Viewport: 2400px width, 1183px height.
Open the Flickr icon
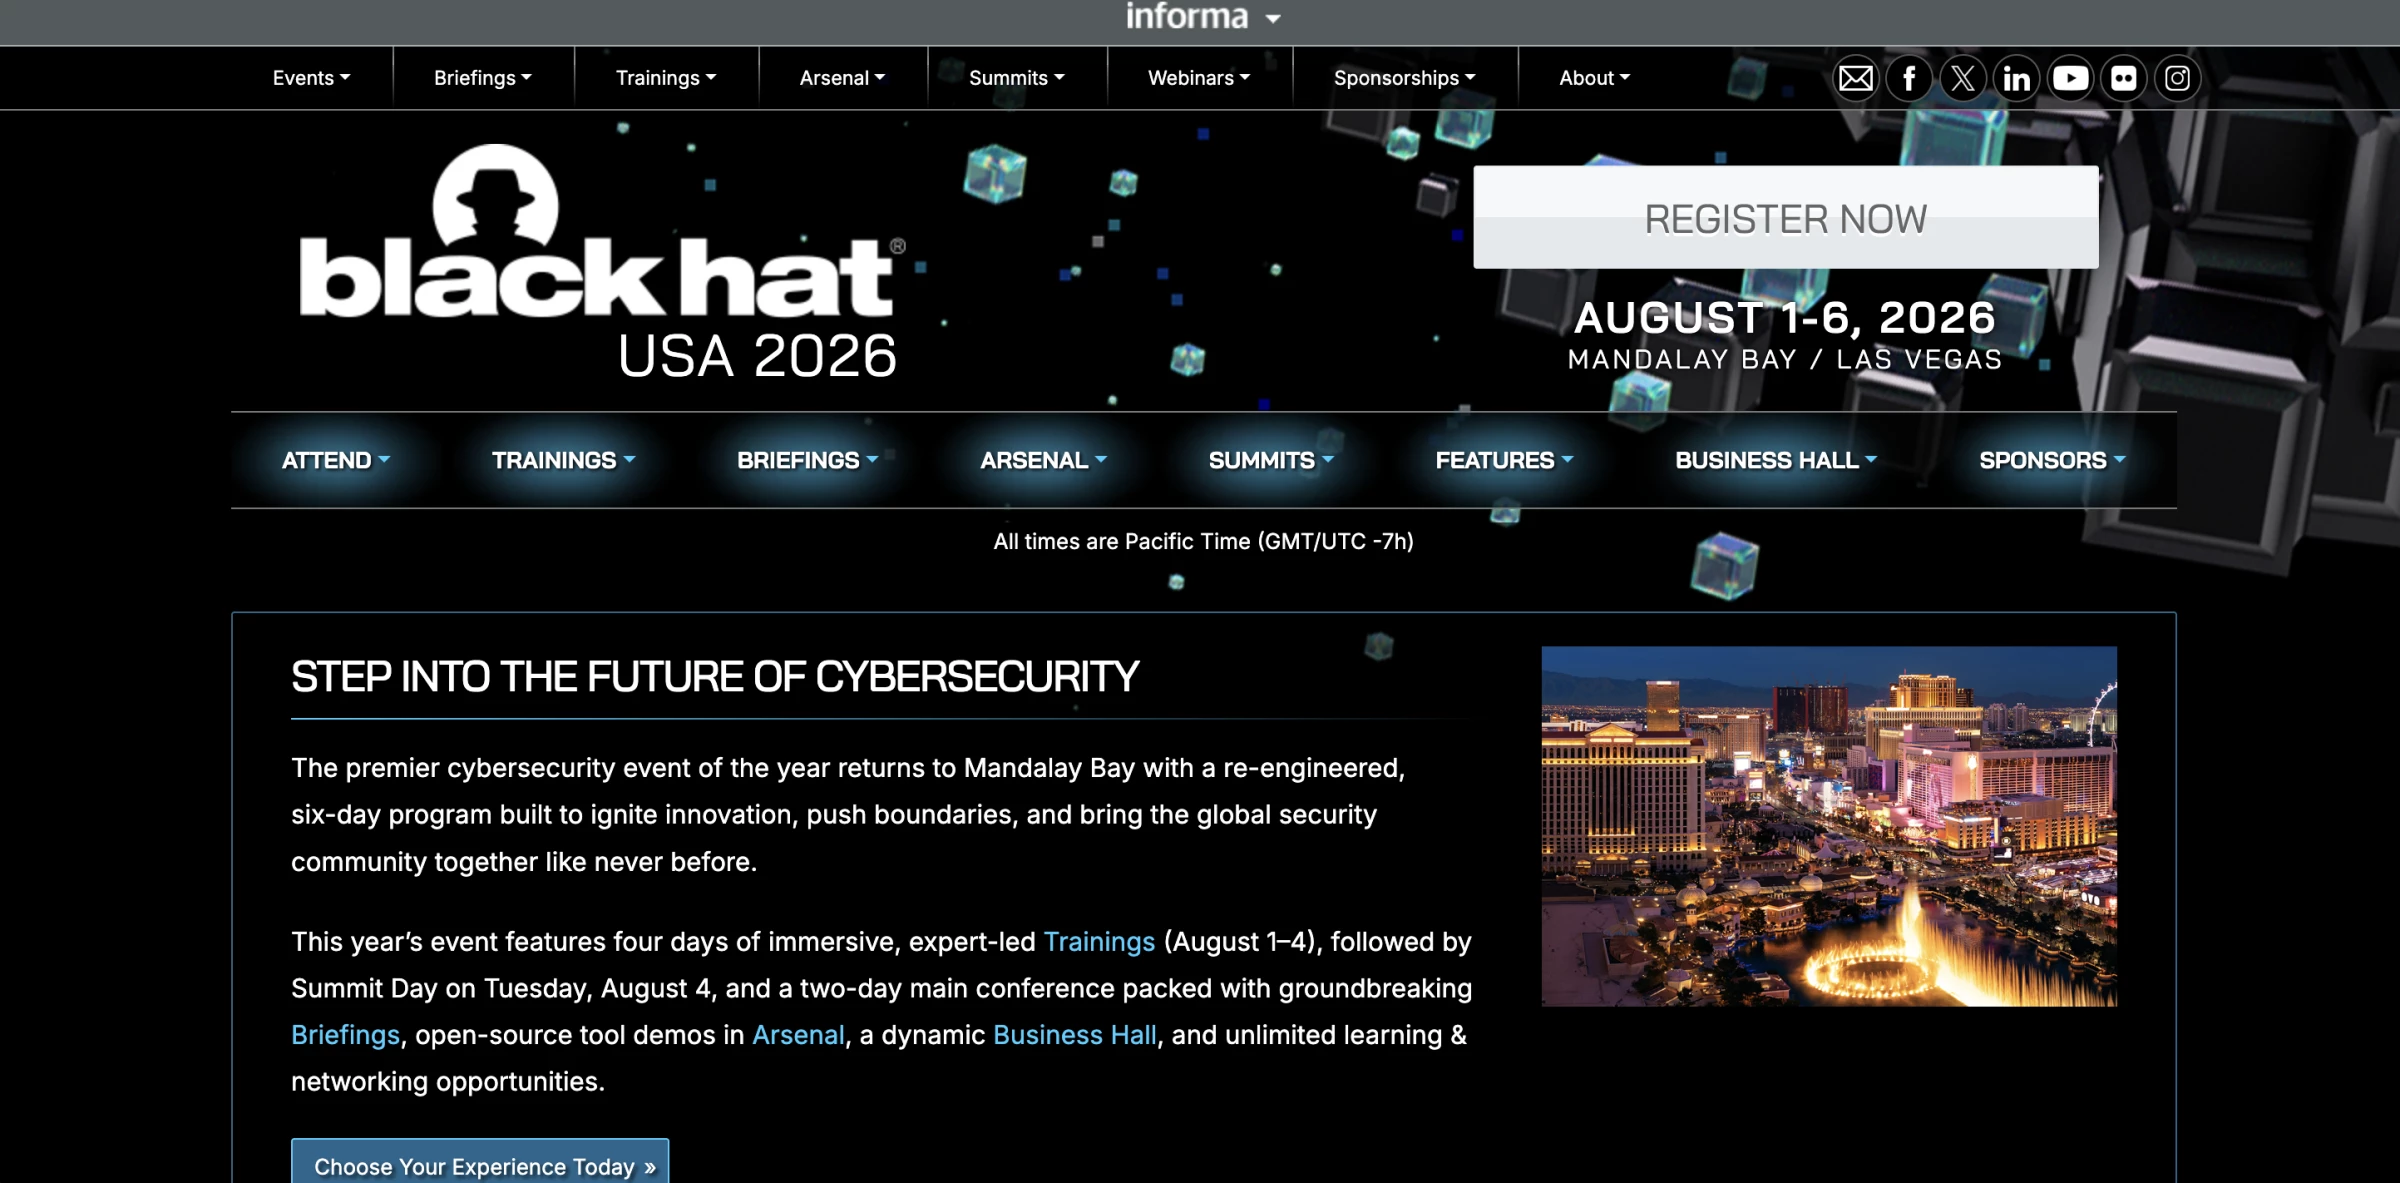[x=2124, y=78]
